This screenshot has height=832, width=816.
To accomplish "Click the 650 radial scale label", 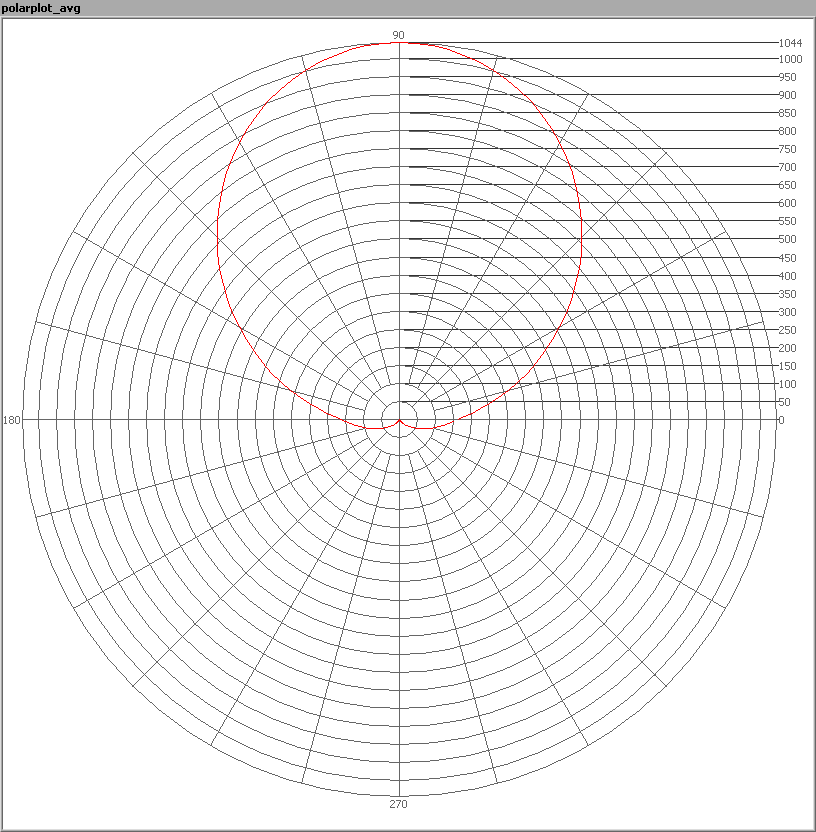I will (x=788, y=185).
